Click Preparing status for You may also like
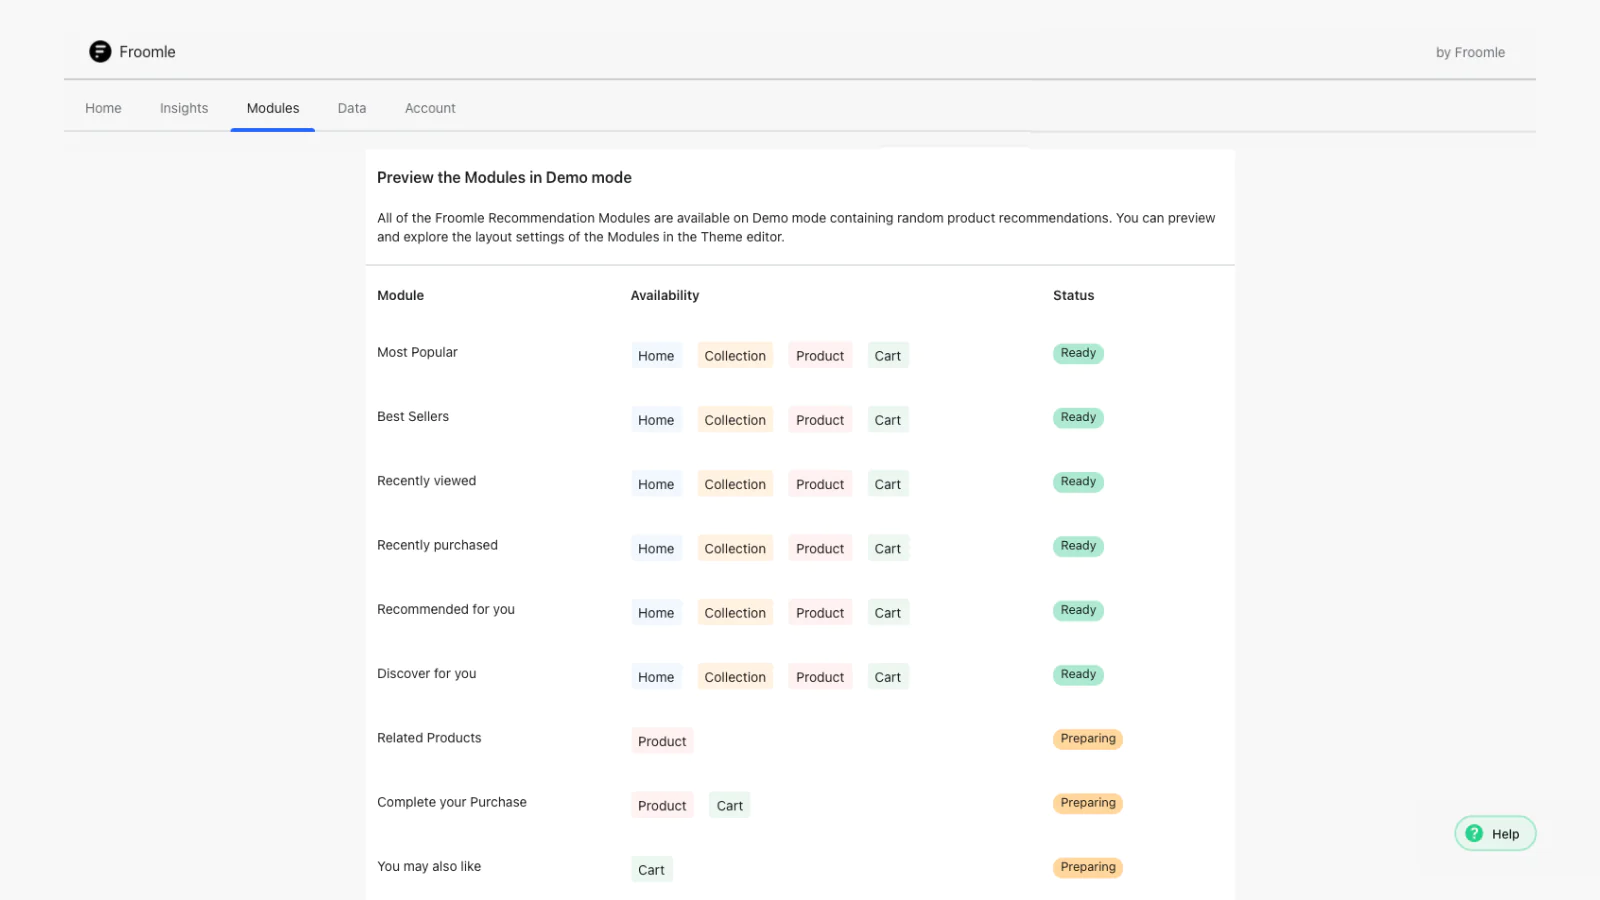 coord(1088,867)
